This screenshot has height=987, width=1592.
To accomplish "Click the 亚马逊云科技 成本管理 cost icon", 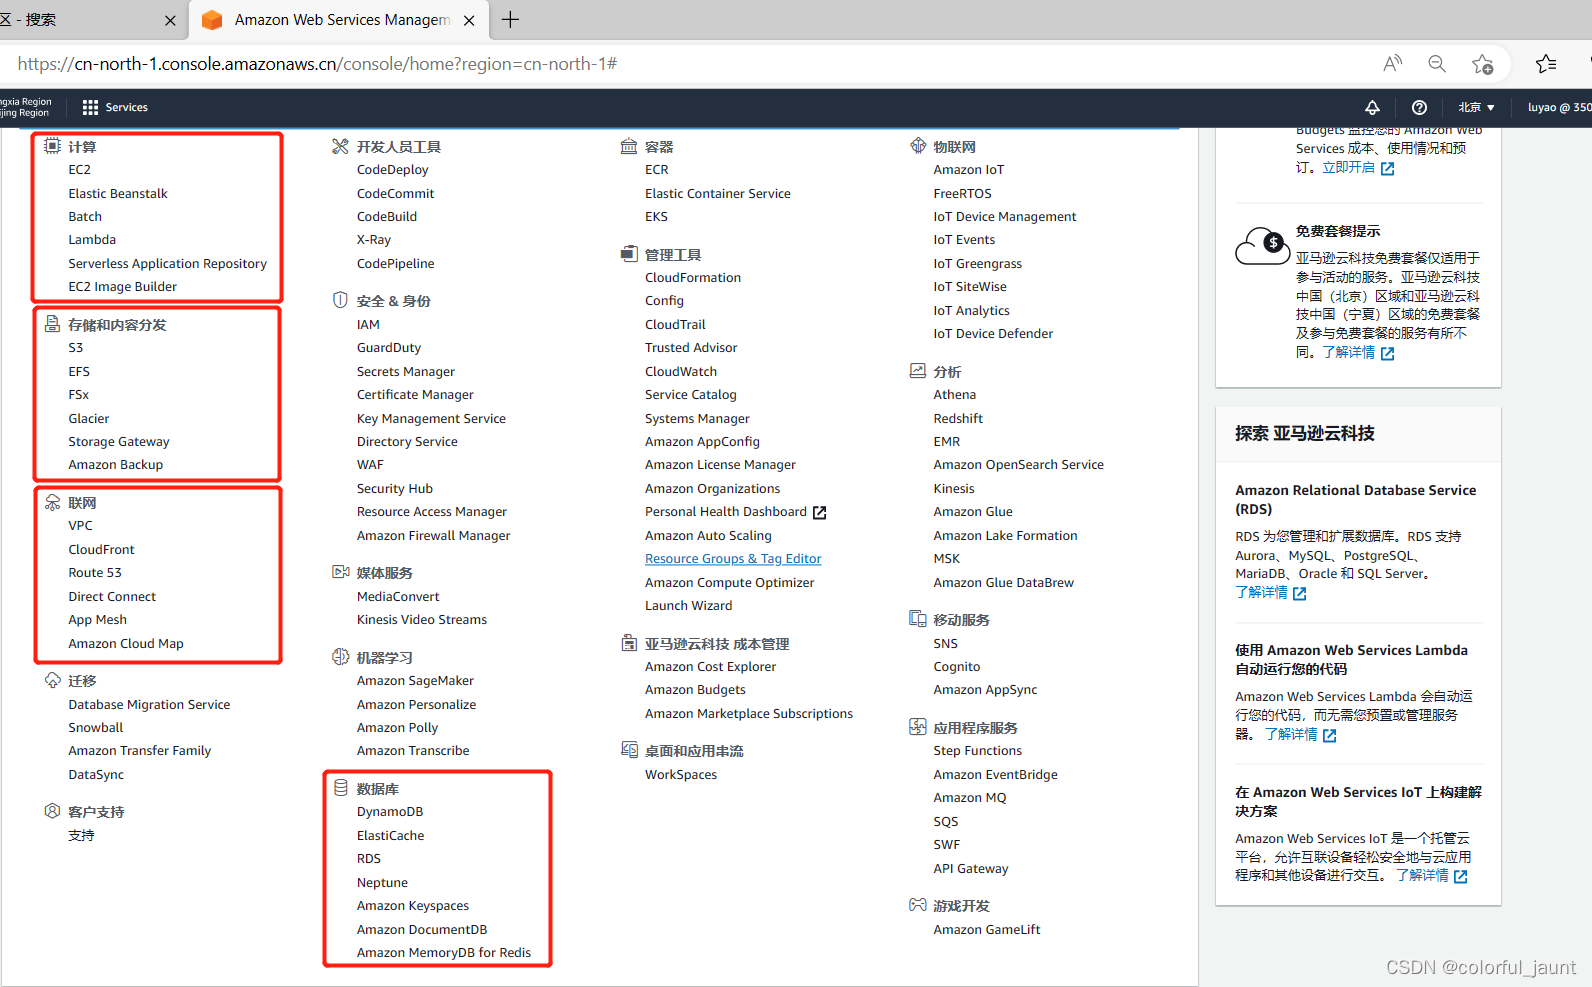I will 629,643.
